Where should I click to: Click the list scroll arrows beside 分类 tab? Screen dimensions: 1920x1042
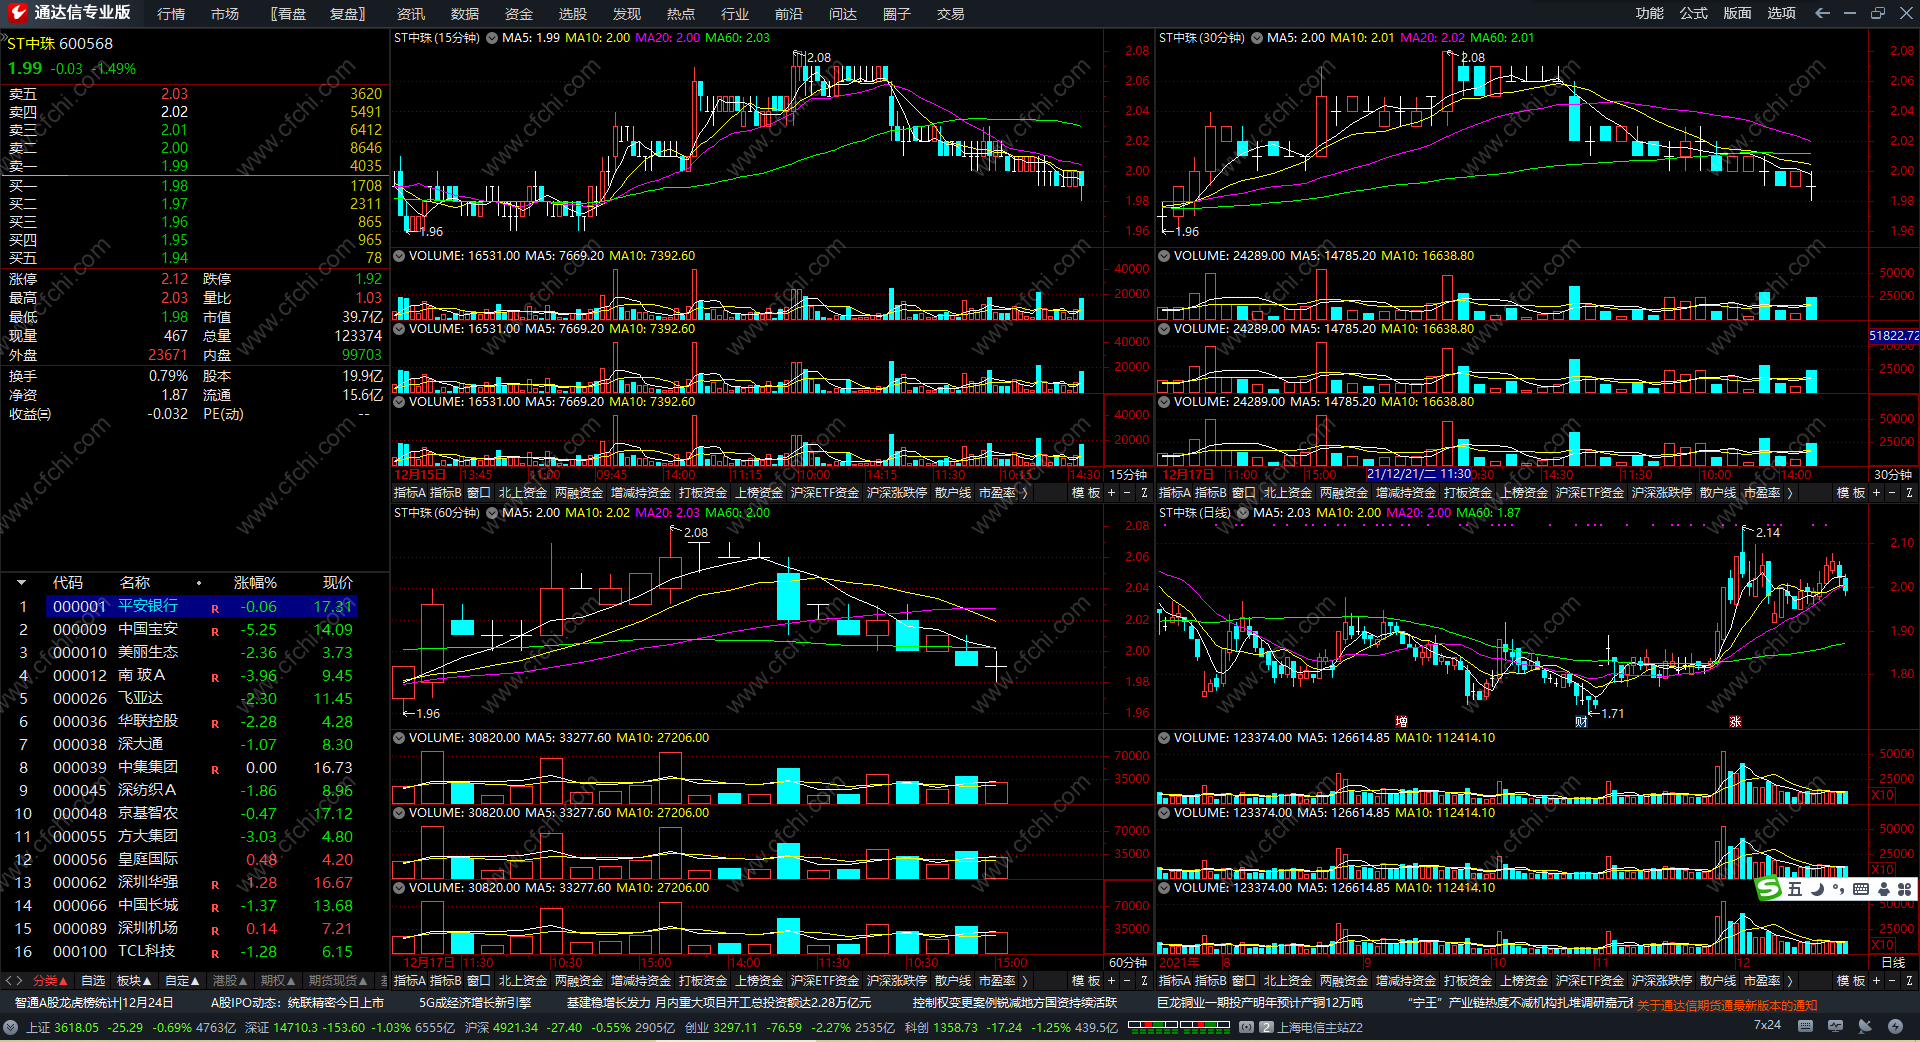click(x=14, y=981)
